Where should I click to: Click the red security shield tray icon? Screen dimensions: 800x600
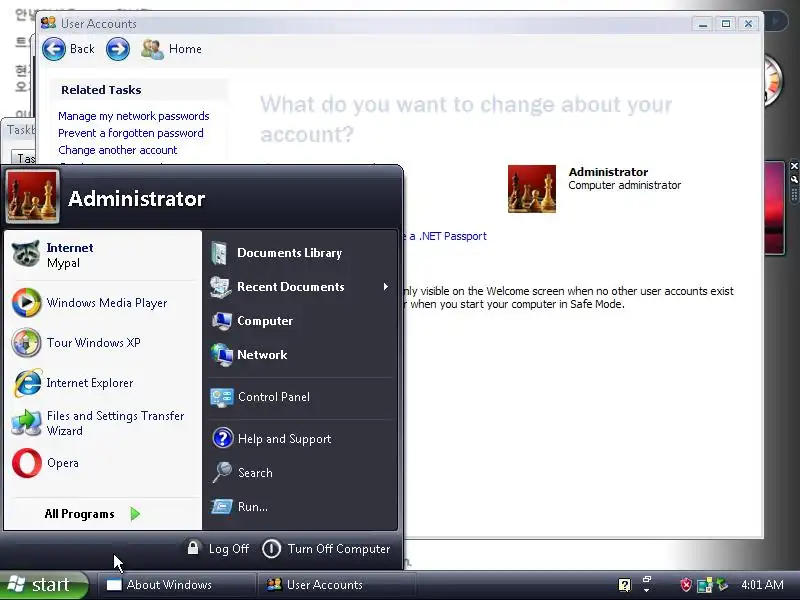coord(686,585)
